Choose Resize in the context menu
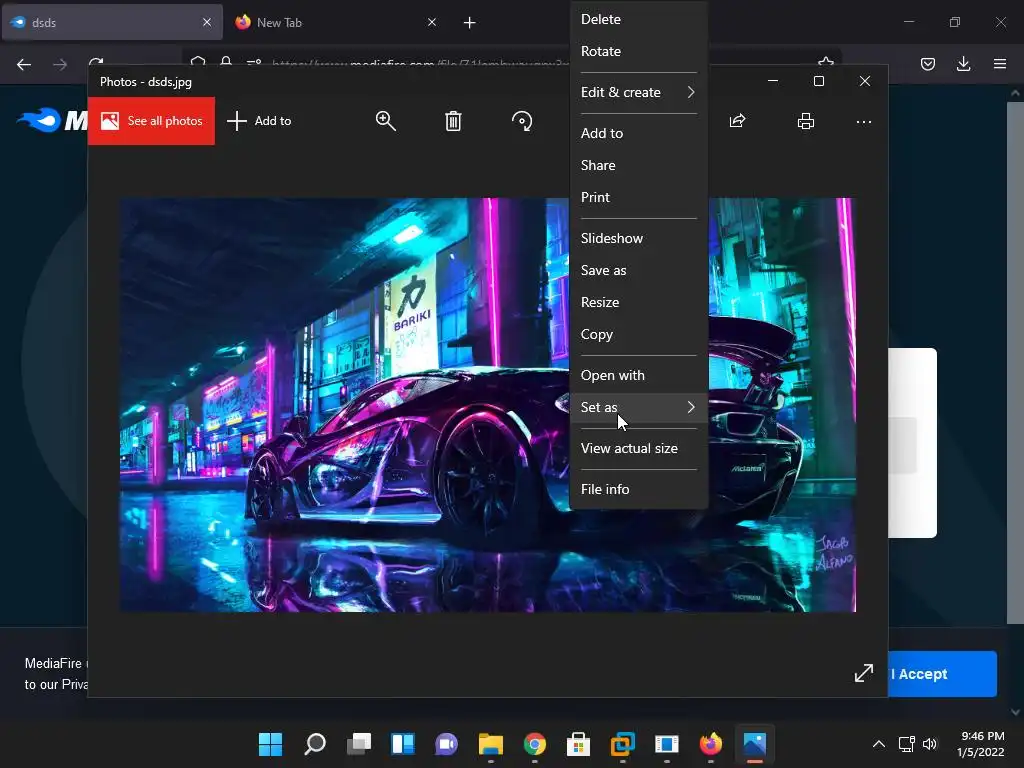This screenshot has width=1024, height=768. (639, 302)
